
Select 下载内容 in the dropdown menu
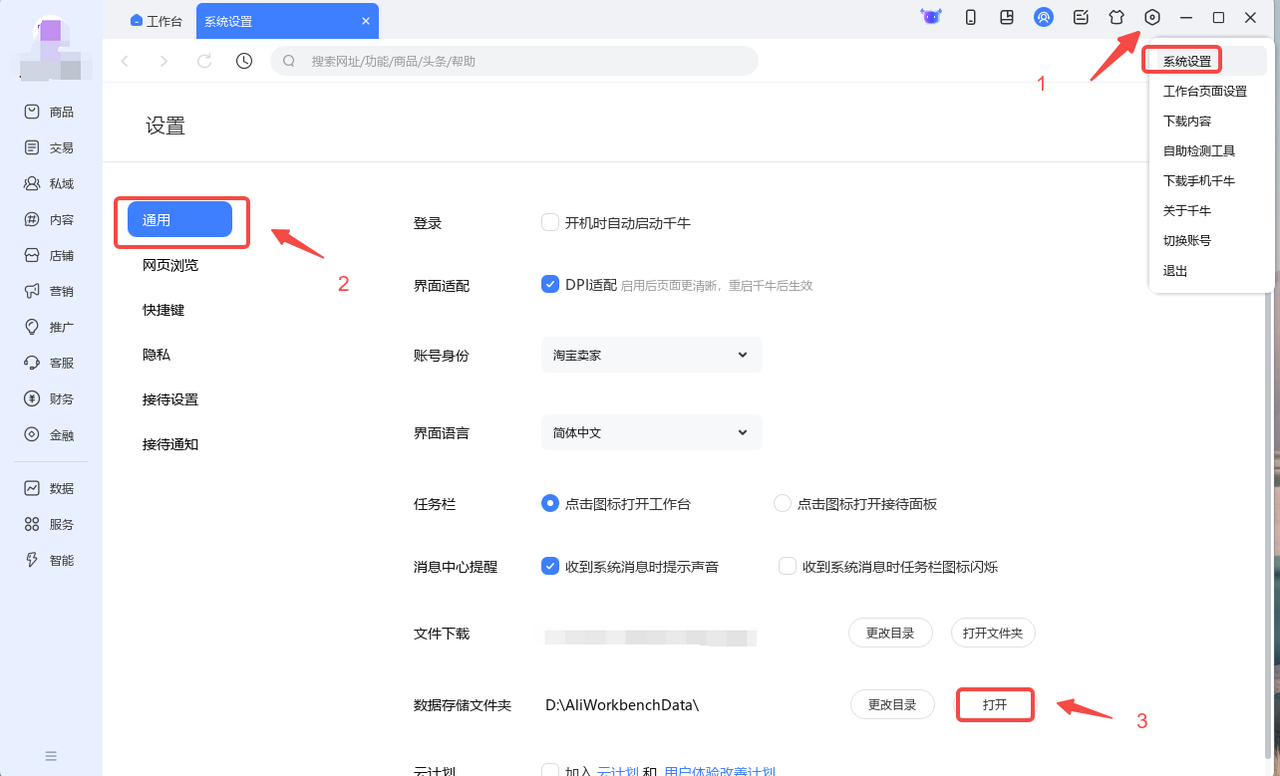click(1187, 121)
